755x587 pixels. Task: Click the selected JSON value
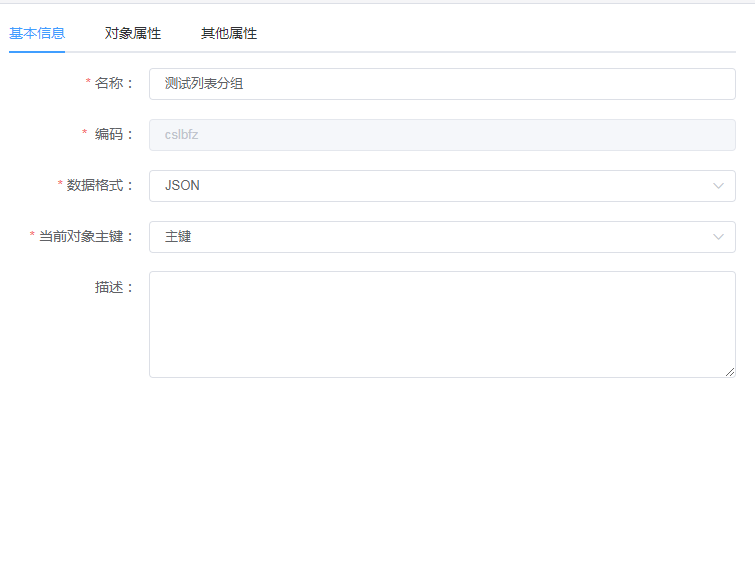pyautogui.click(x=182, y=186)
